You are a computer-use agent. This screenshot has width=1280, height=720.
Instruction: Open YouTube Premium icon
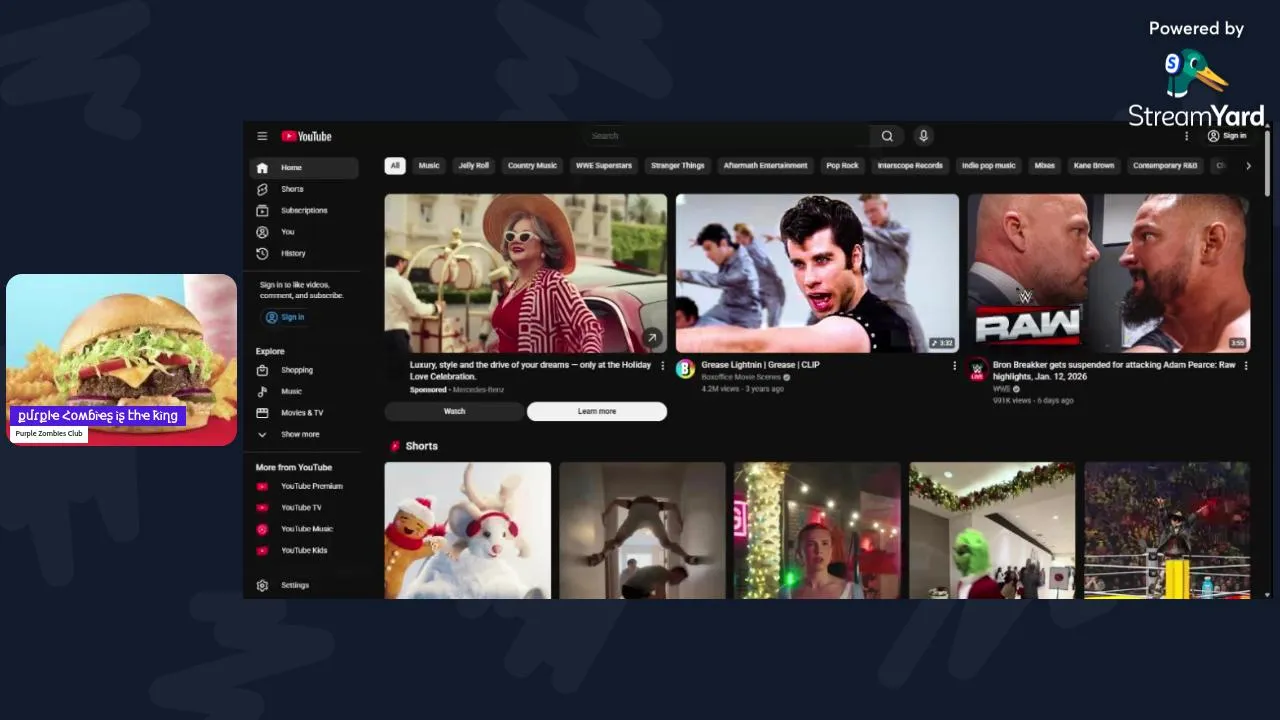tap(262, 487)
